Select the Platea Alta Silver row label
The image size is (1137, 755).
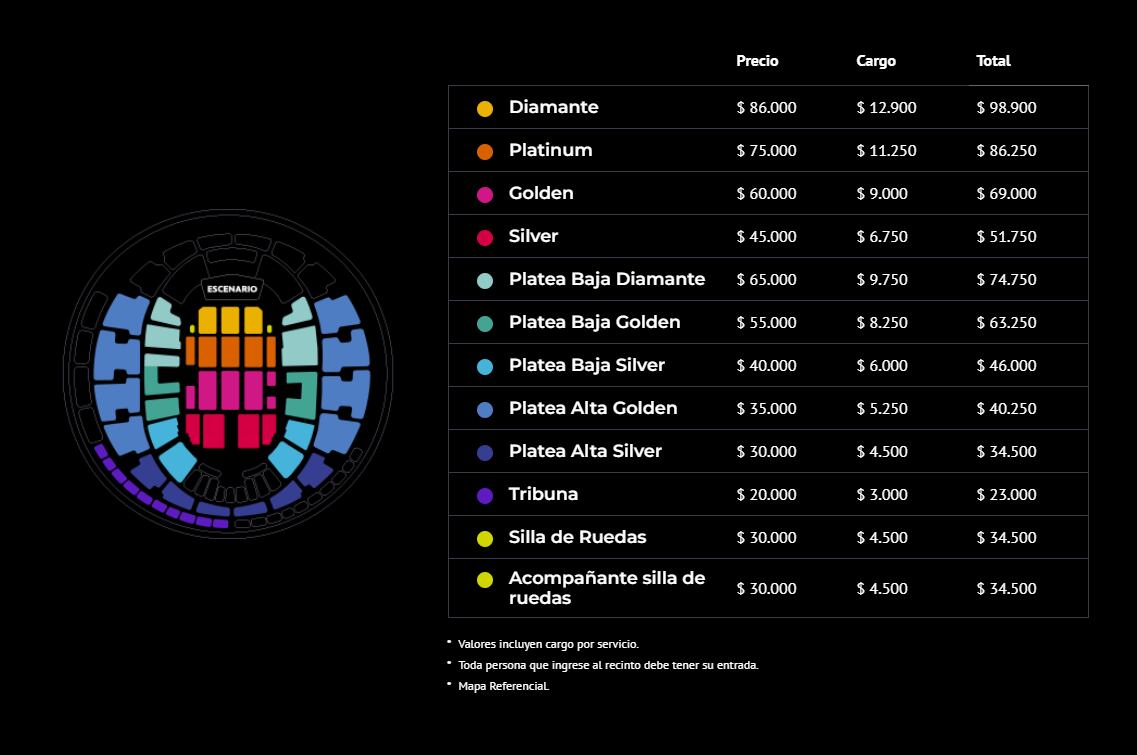point(585,451)
